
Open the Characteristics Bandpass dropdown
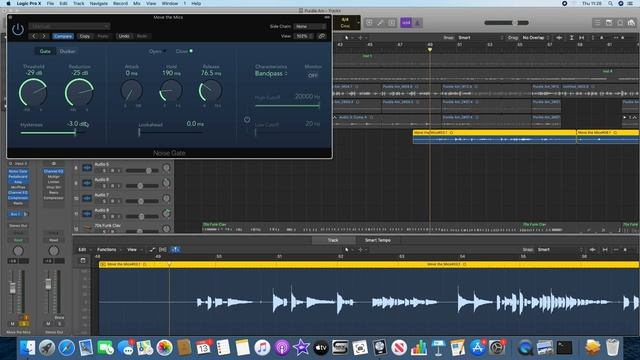271,74
